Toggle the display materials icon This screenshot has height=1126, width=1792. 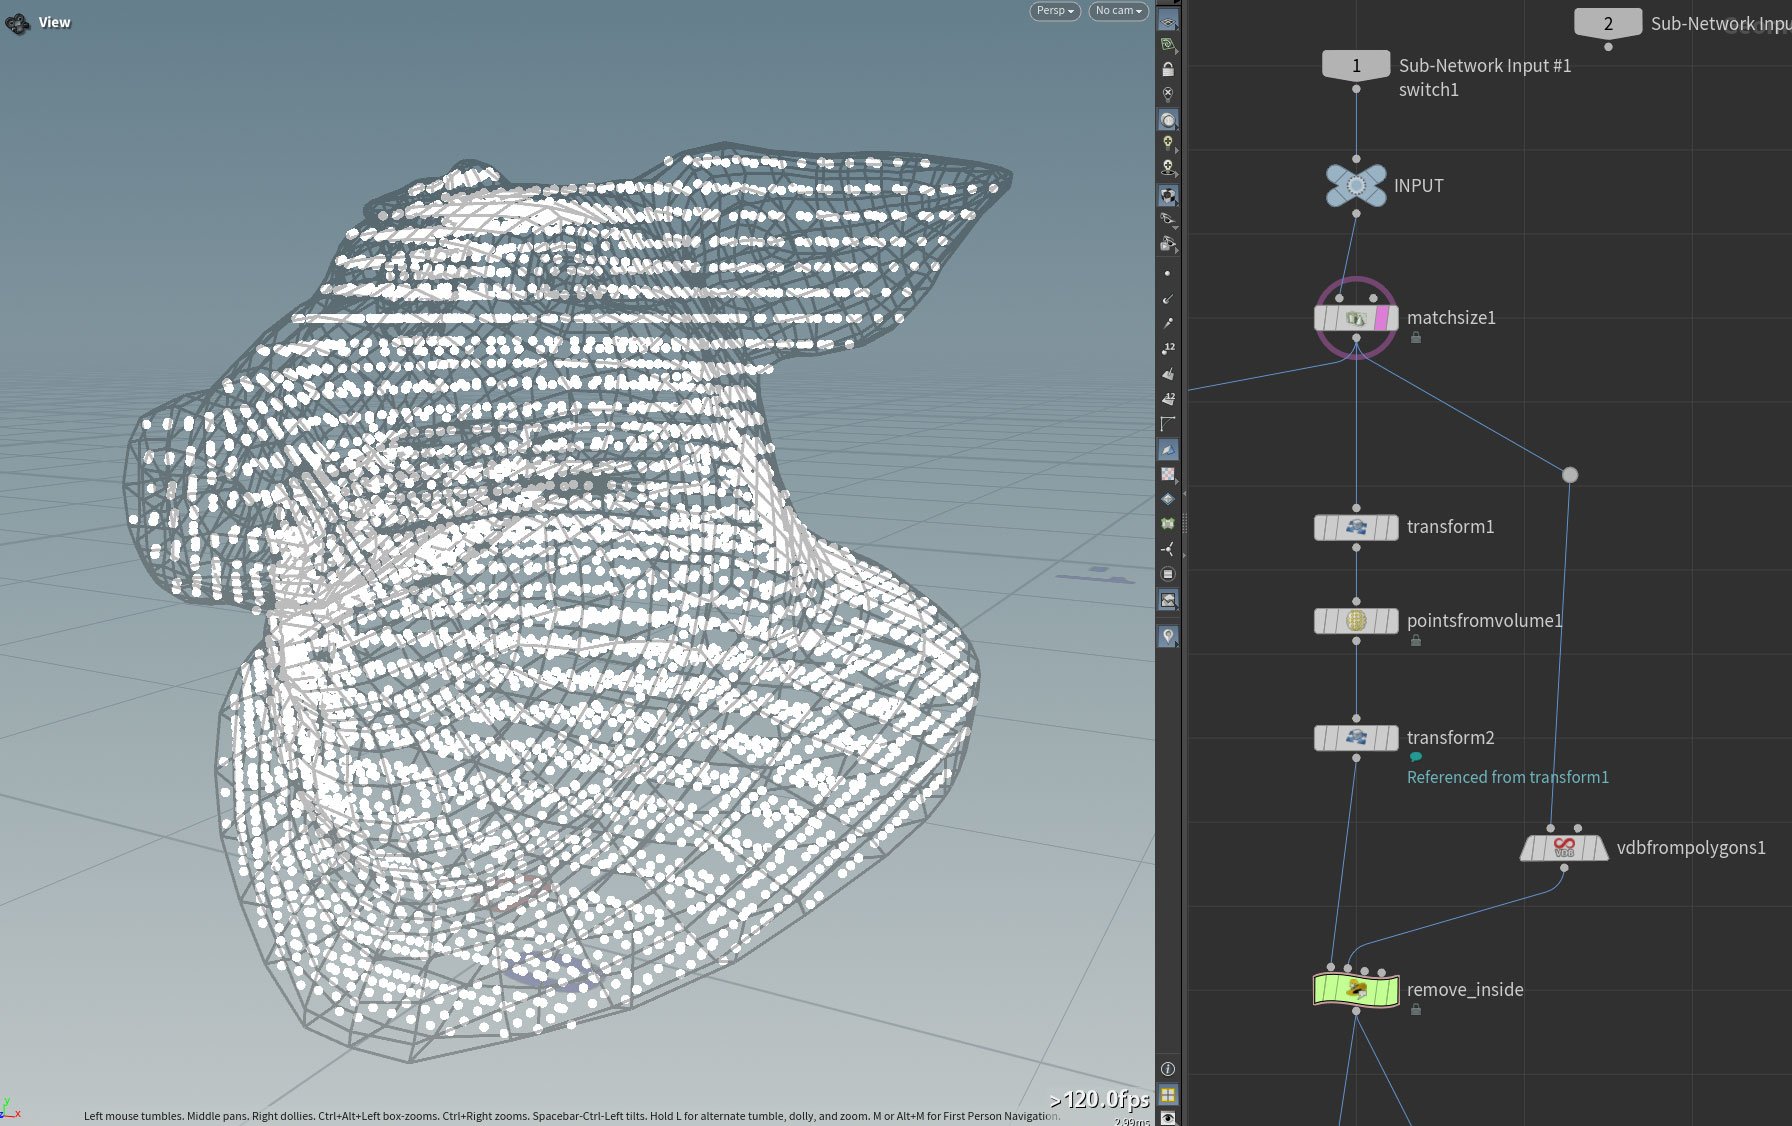tap(1168, 195)
